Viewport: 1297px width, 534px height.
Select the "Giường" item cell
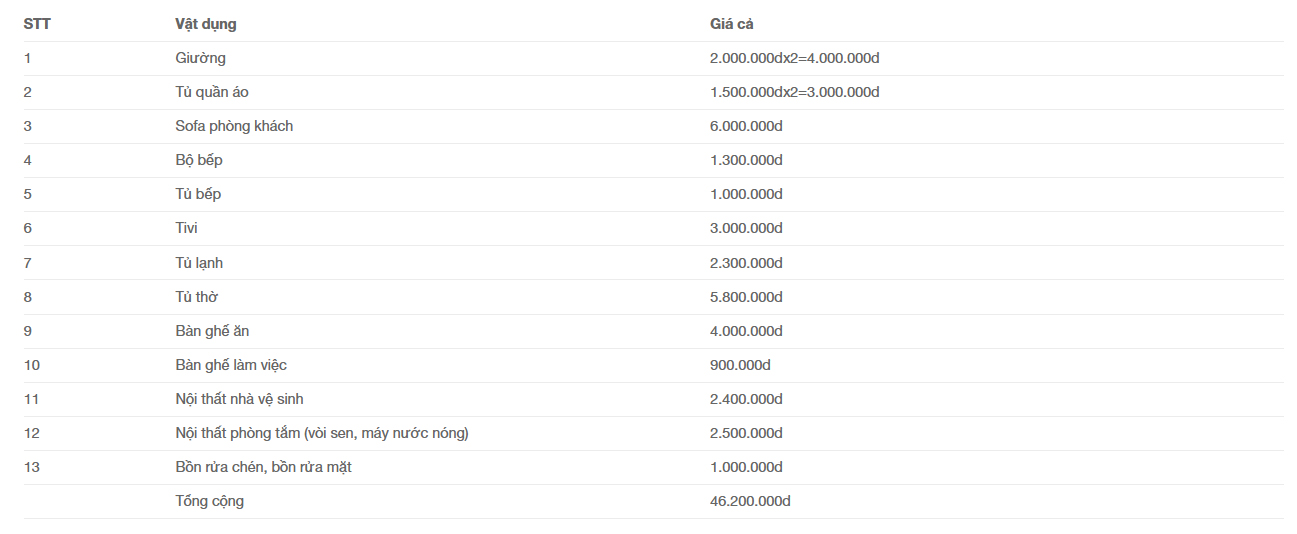pos(200,58)
